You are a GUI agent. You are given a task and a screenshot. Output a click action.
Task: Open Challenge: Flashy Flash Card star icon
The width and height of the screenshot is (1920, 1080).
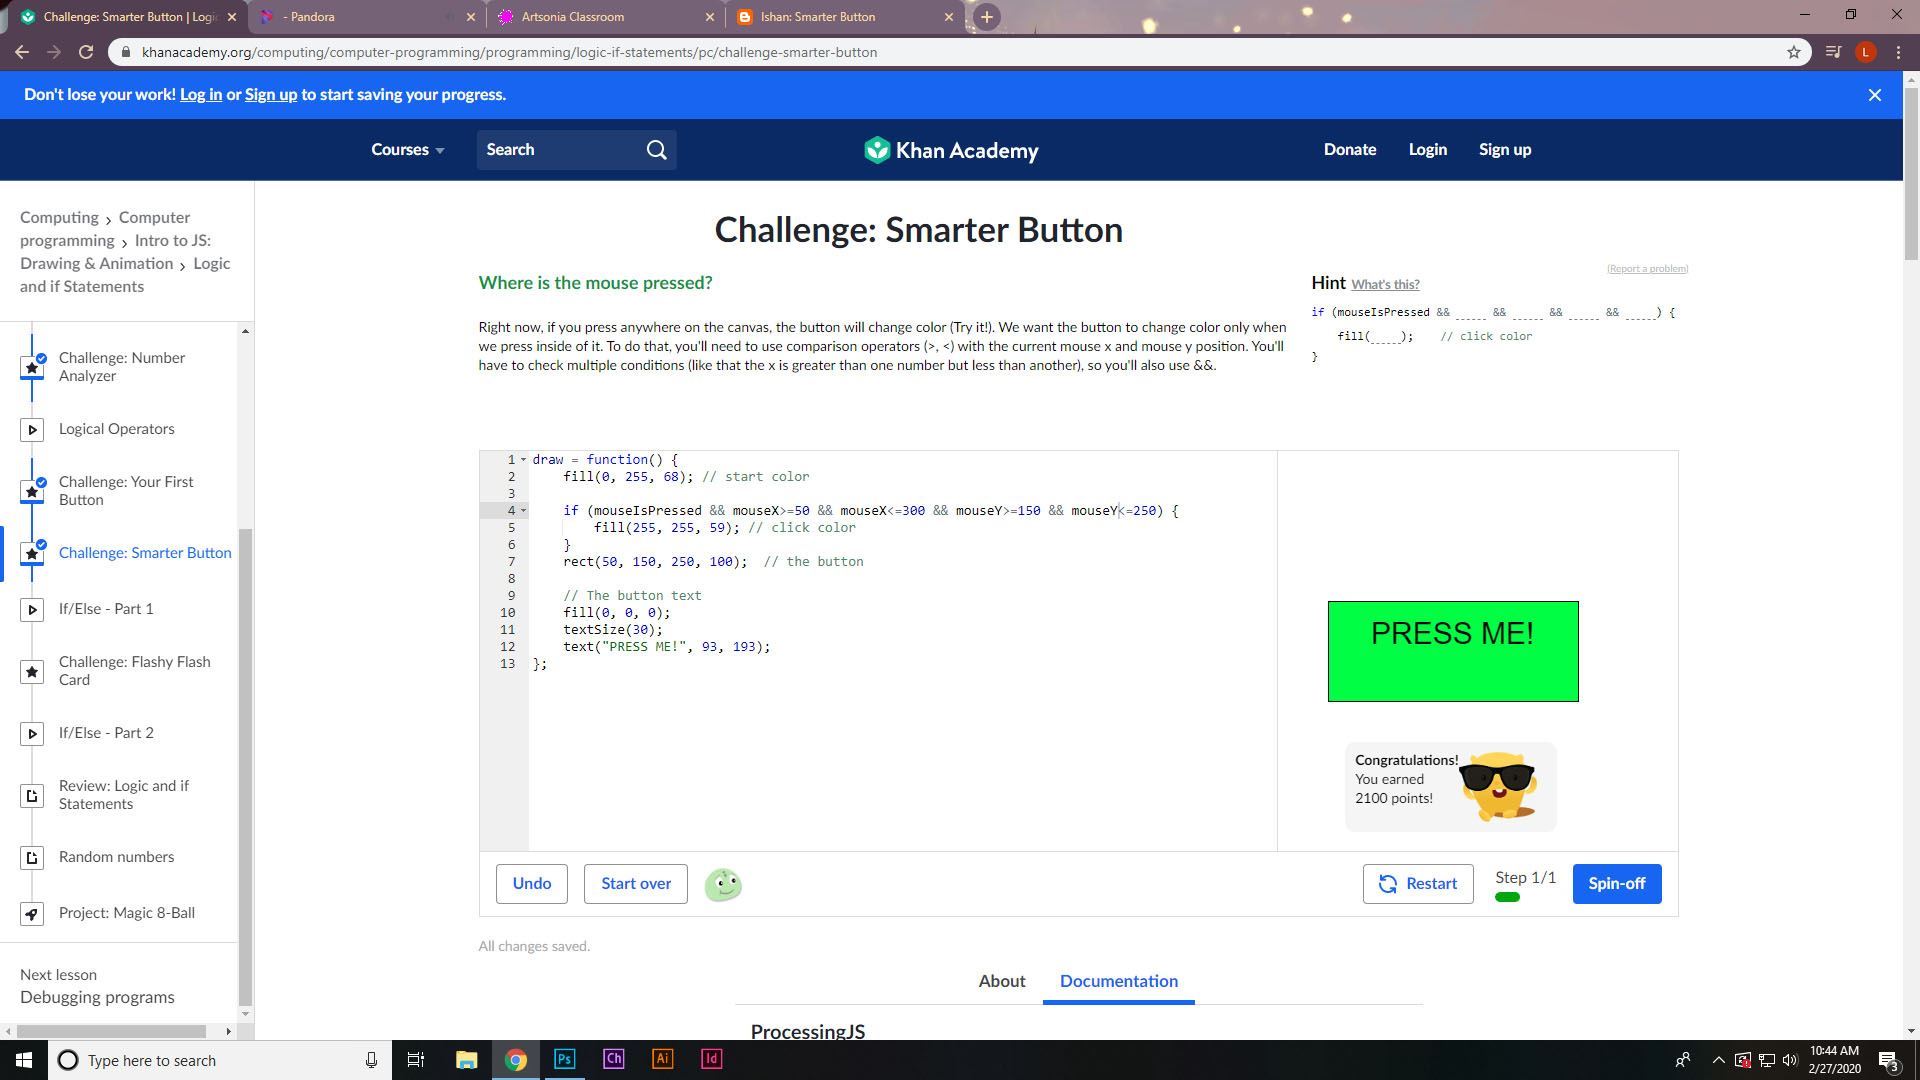tap(32, 672)
